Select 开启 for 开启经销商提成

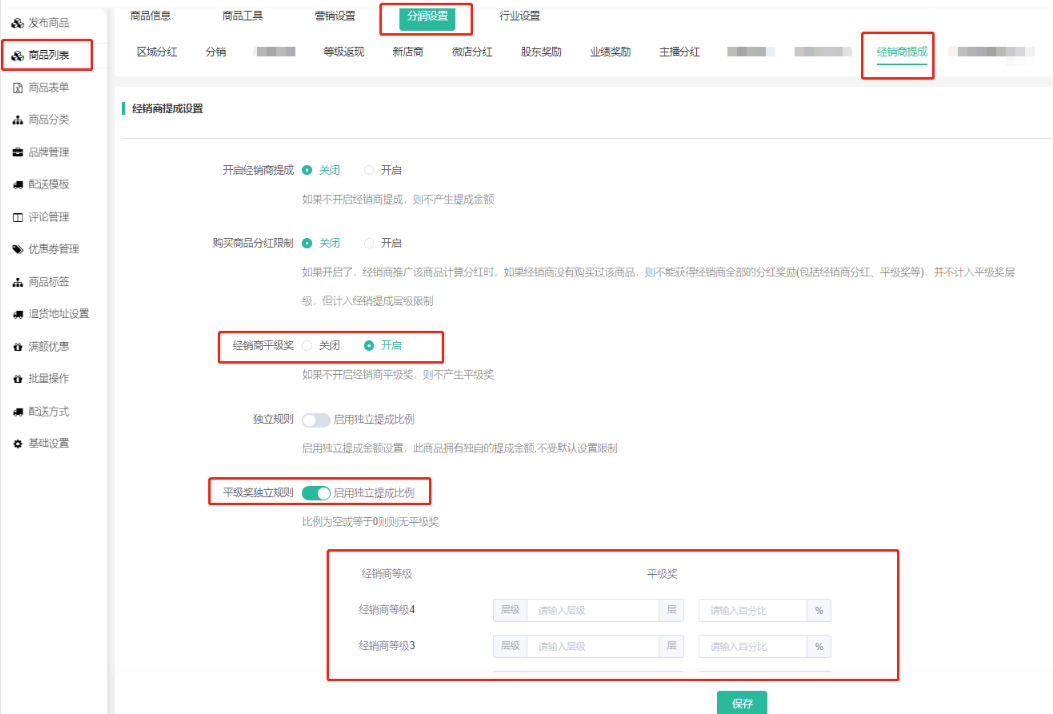point(369,171)
